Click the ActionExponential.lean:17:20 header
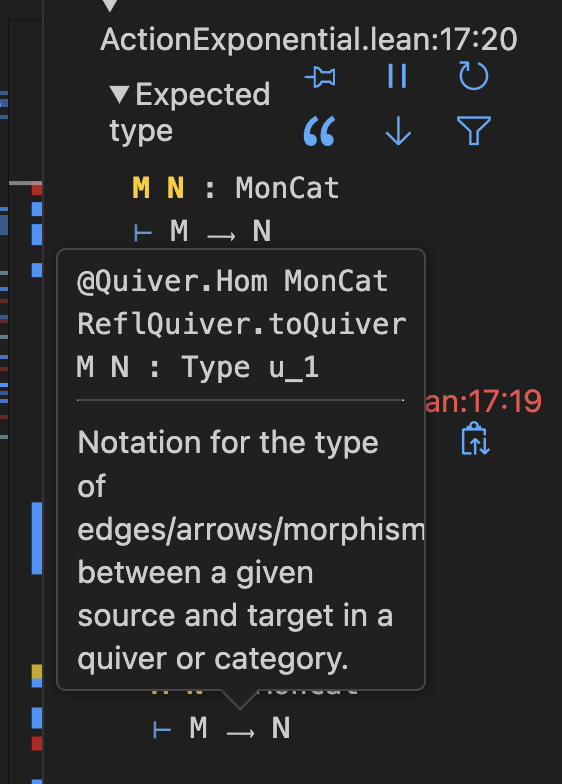 tap(308, 40)
